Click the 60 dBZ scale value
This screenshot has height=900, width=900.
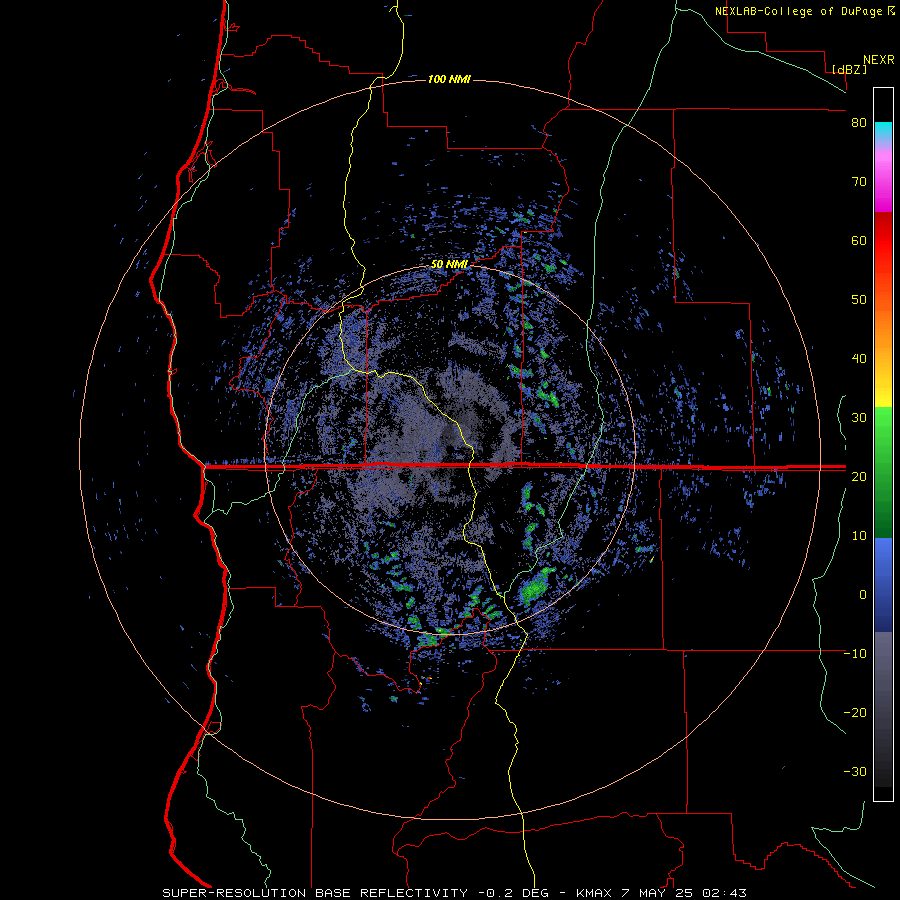859,240
